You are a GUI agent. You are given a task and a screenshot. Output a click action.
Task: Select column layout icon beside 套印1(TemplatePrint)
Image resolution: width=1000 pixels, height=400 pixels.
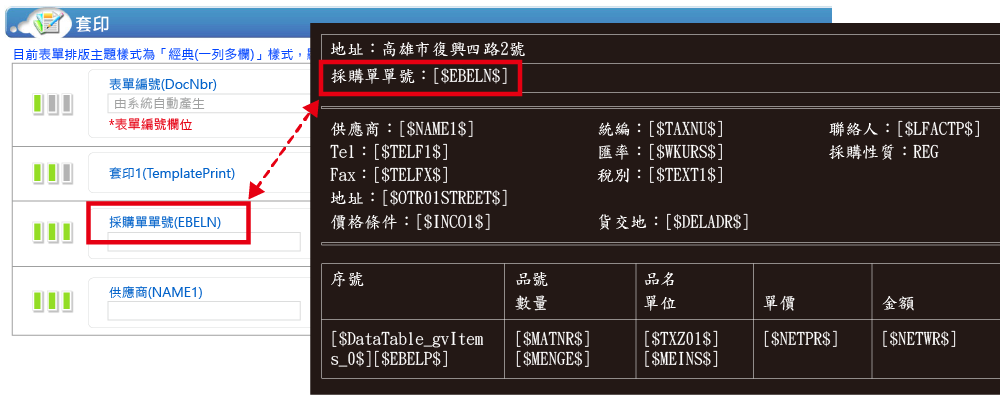coord(52,173)
